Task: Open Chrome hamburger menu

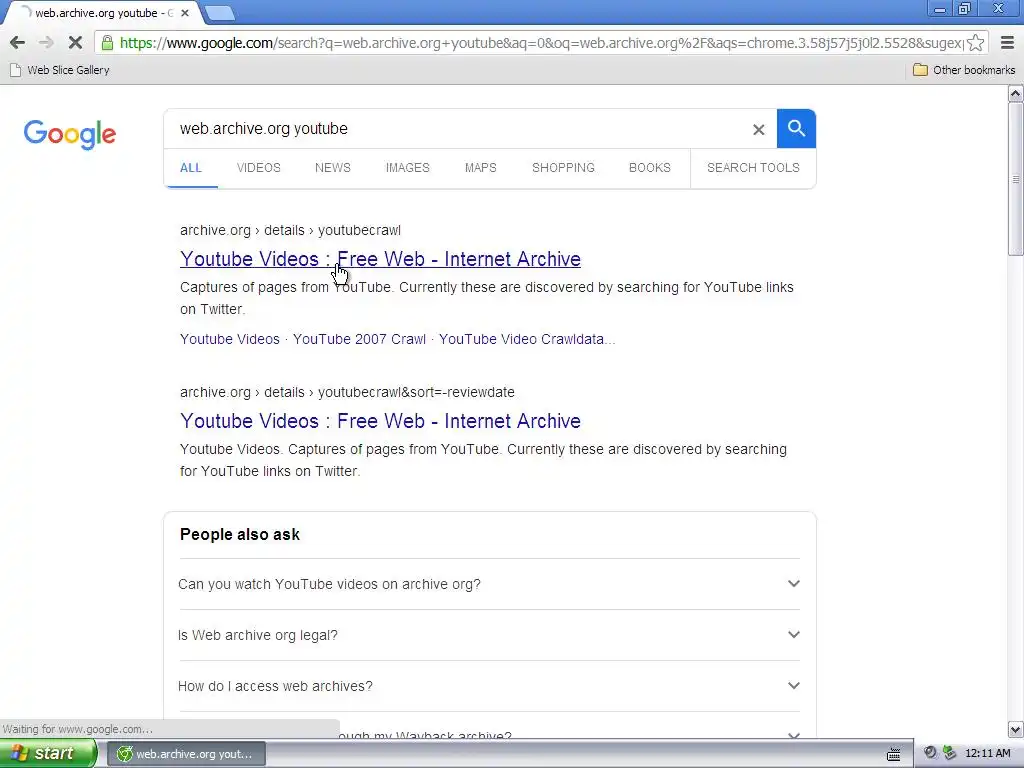Action: pos(1008,43)
